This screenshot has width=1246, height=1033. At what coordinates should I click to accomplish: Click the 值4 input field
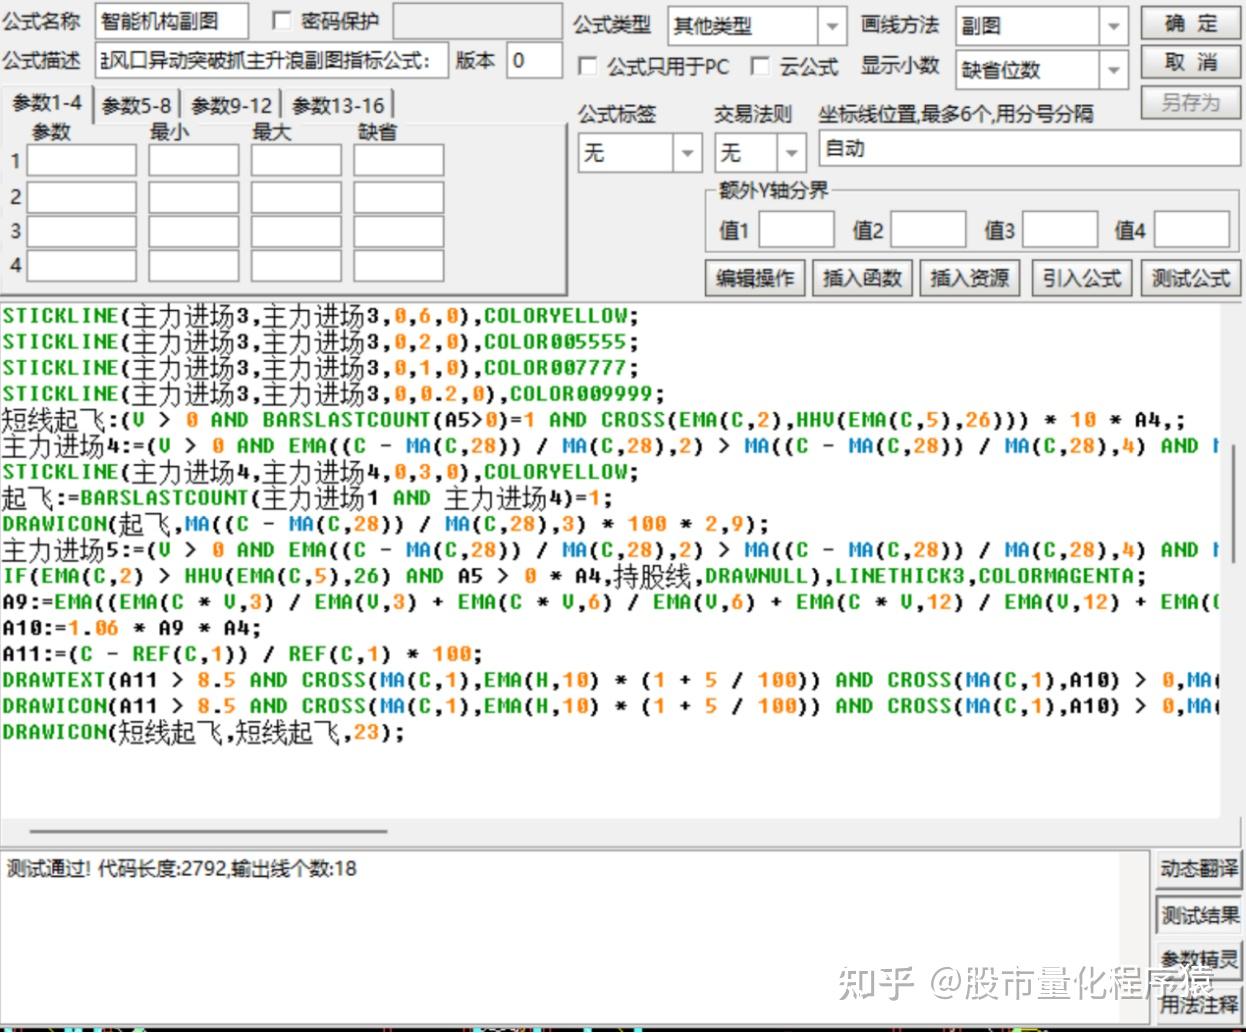coord(1192,229)
